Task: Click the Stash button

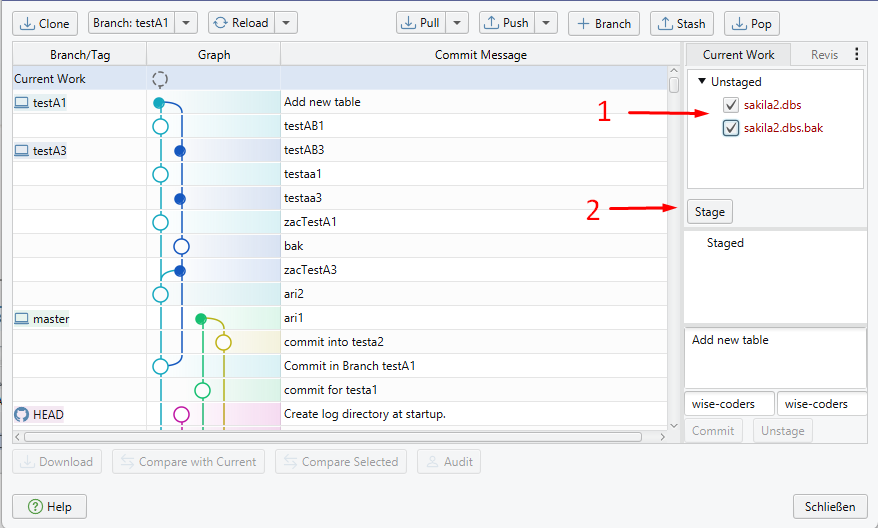Action: (681, 24)
